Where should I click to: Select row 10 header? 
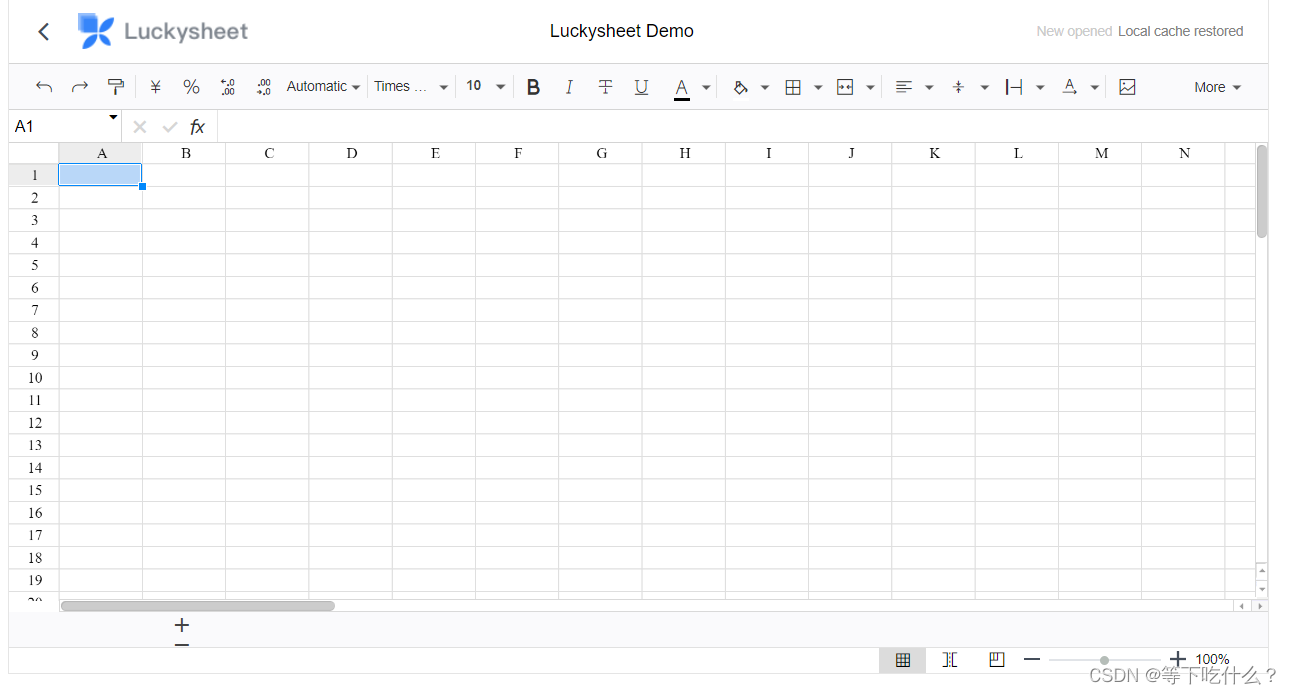34,378
